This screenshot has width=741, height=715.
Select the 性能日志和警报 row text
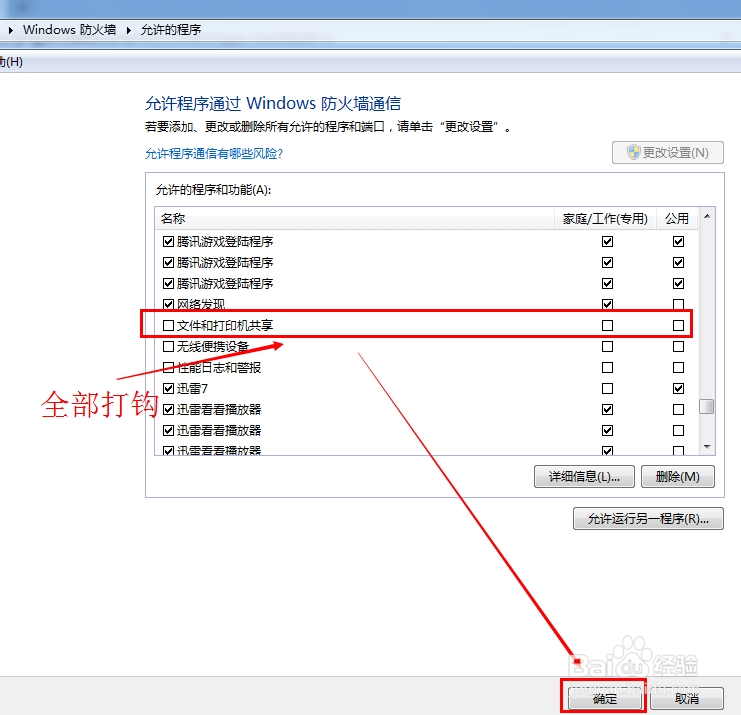(x=218, y=367)
